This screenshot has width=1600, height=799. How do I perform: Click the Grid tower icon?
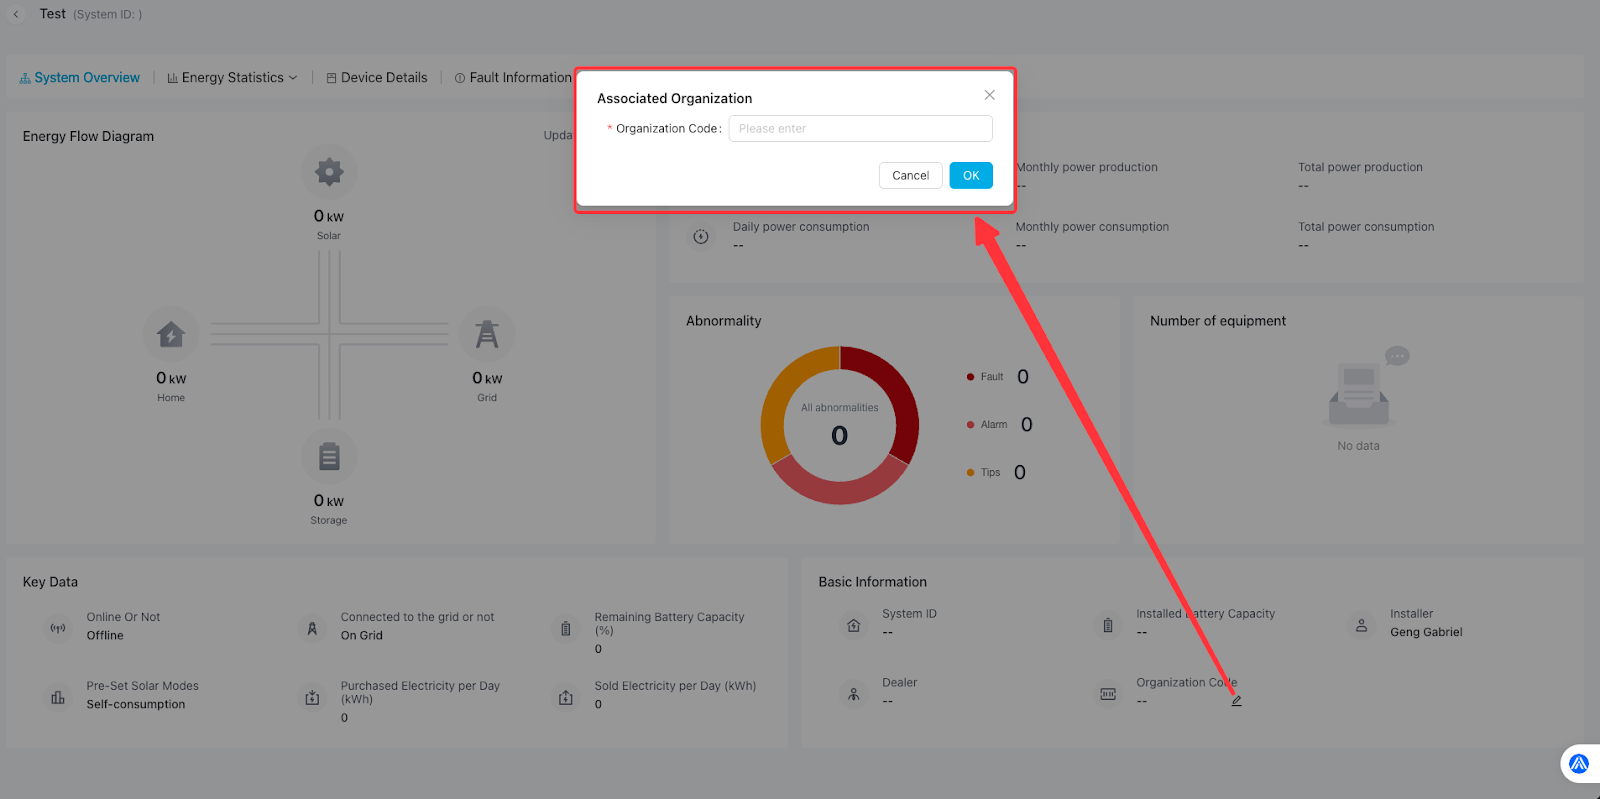487,334
